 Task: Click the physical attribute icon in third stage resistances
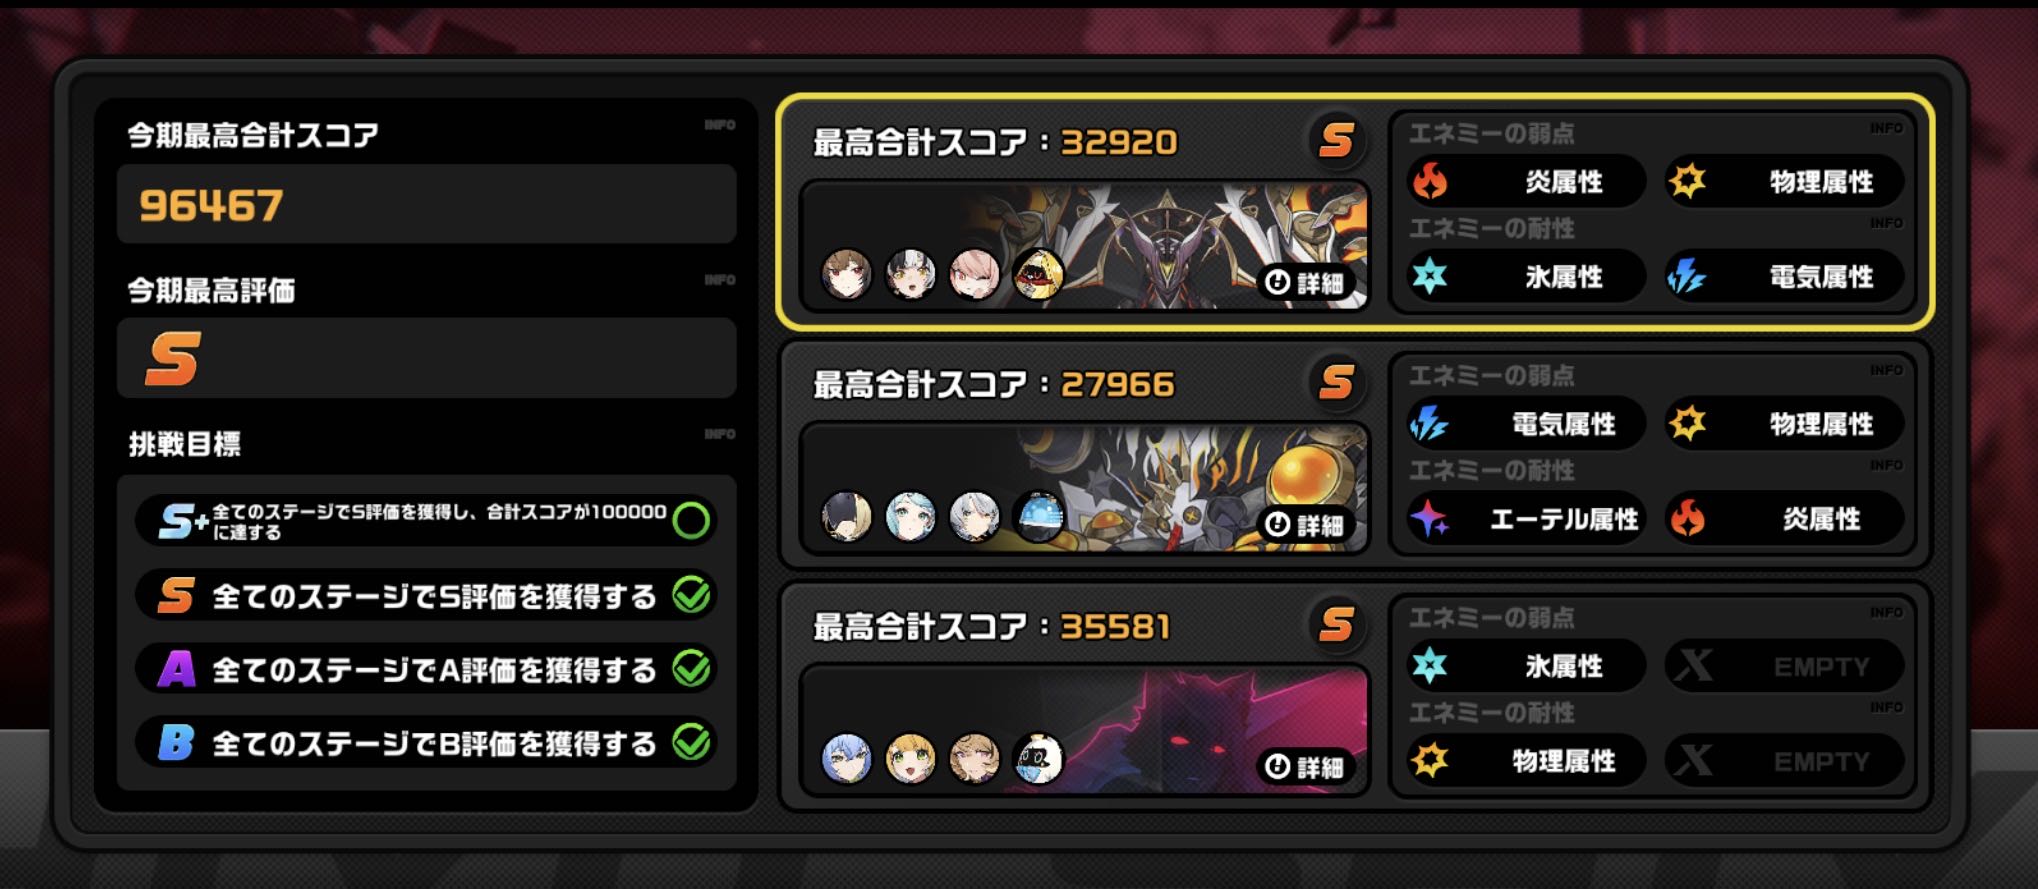1429,760
